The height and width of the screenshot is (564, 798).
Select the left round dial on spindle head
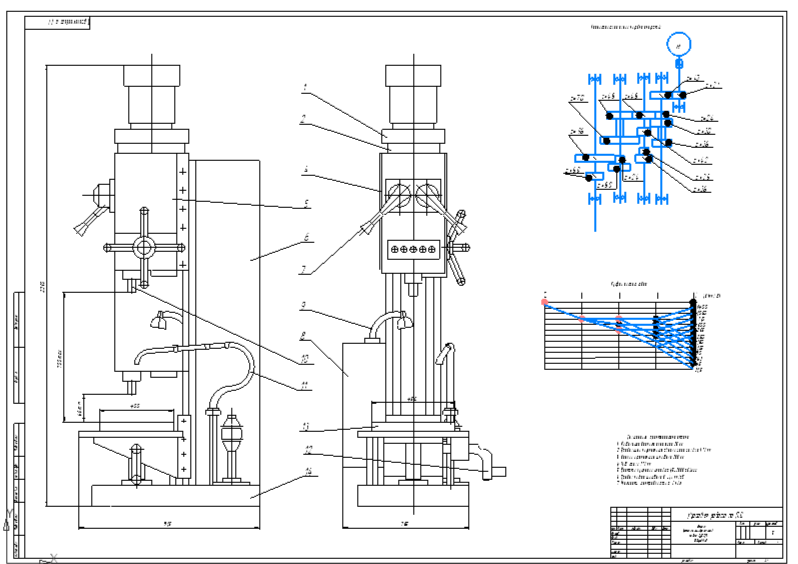click(x=399, y=194)
